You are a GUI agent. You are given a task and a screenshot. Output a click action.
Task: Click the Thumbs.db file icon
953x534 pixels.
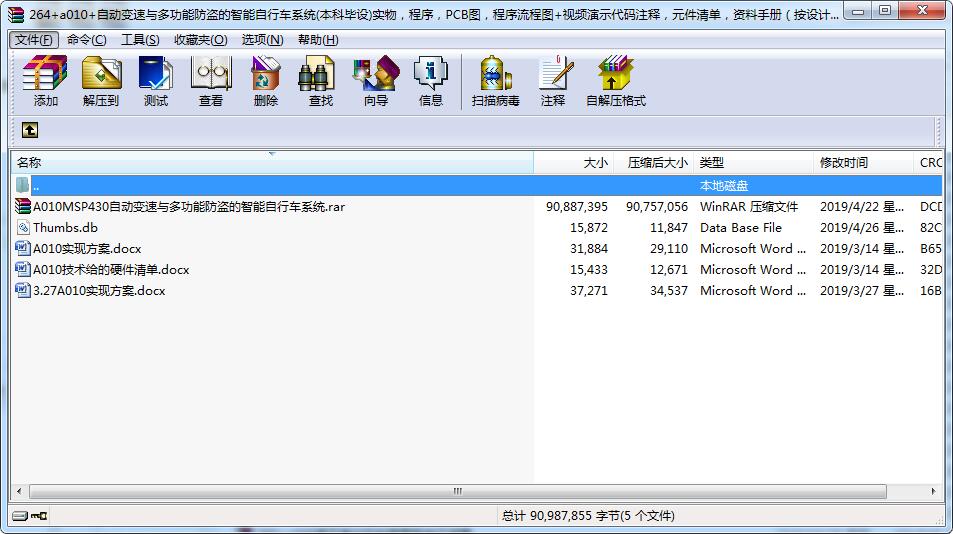point(22,228)
